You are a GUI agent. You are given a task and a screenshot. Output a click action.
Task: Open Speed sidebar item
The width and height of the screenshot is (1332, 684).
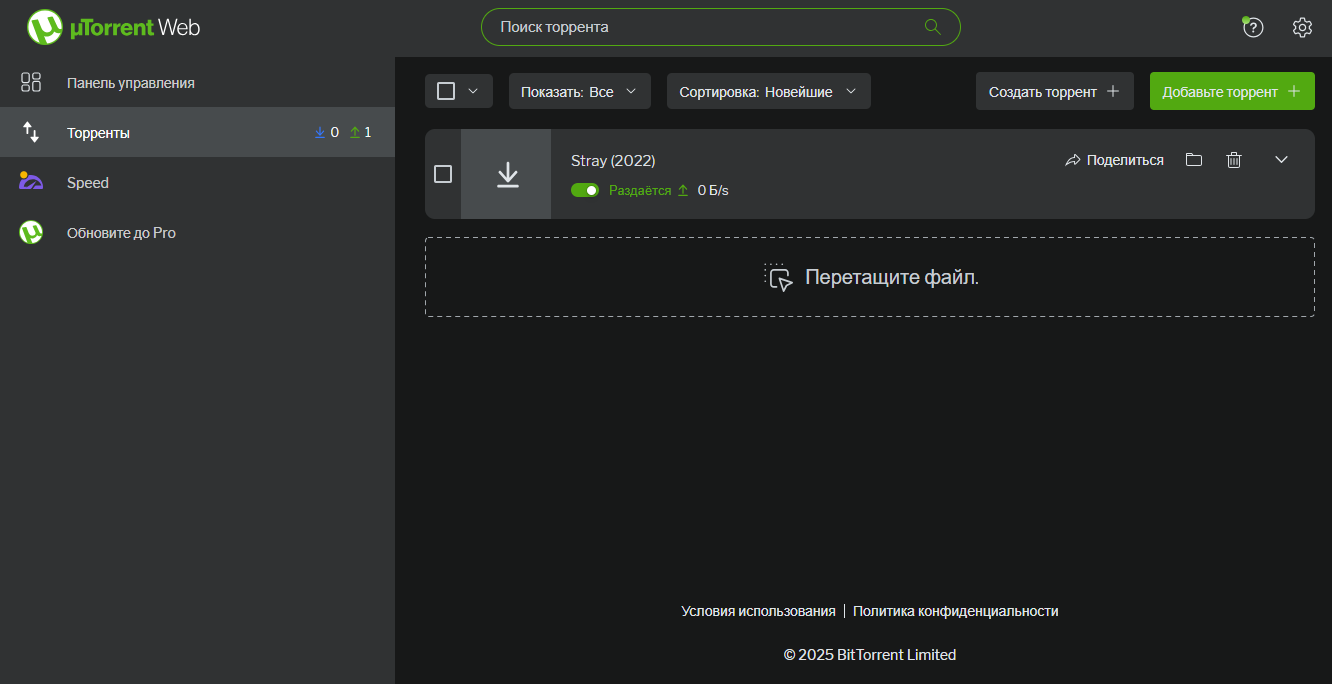pyautogui.click(x=197, y=182)
